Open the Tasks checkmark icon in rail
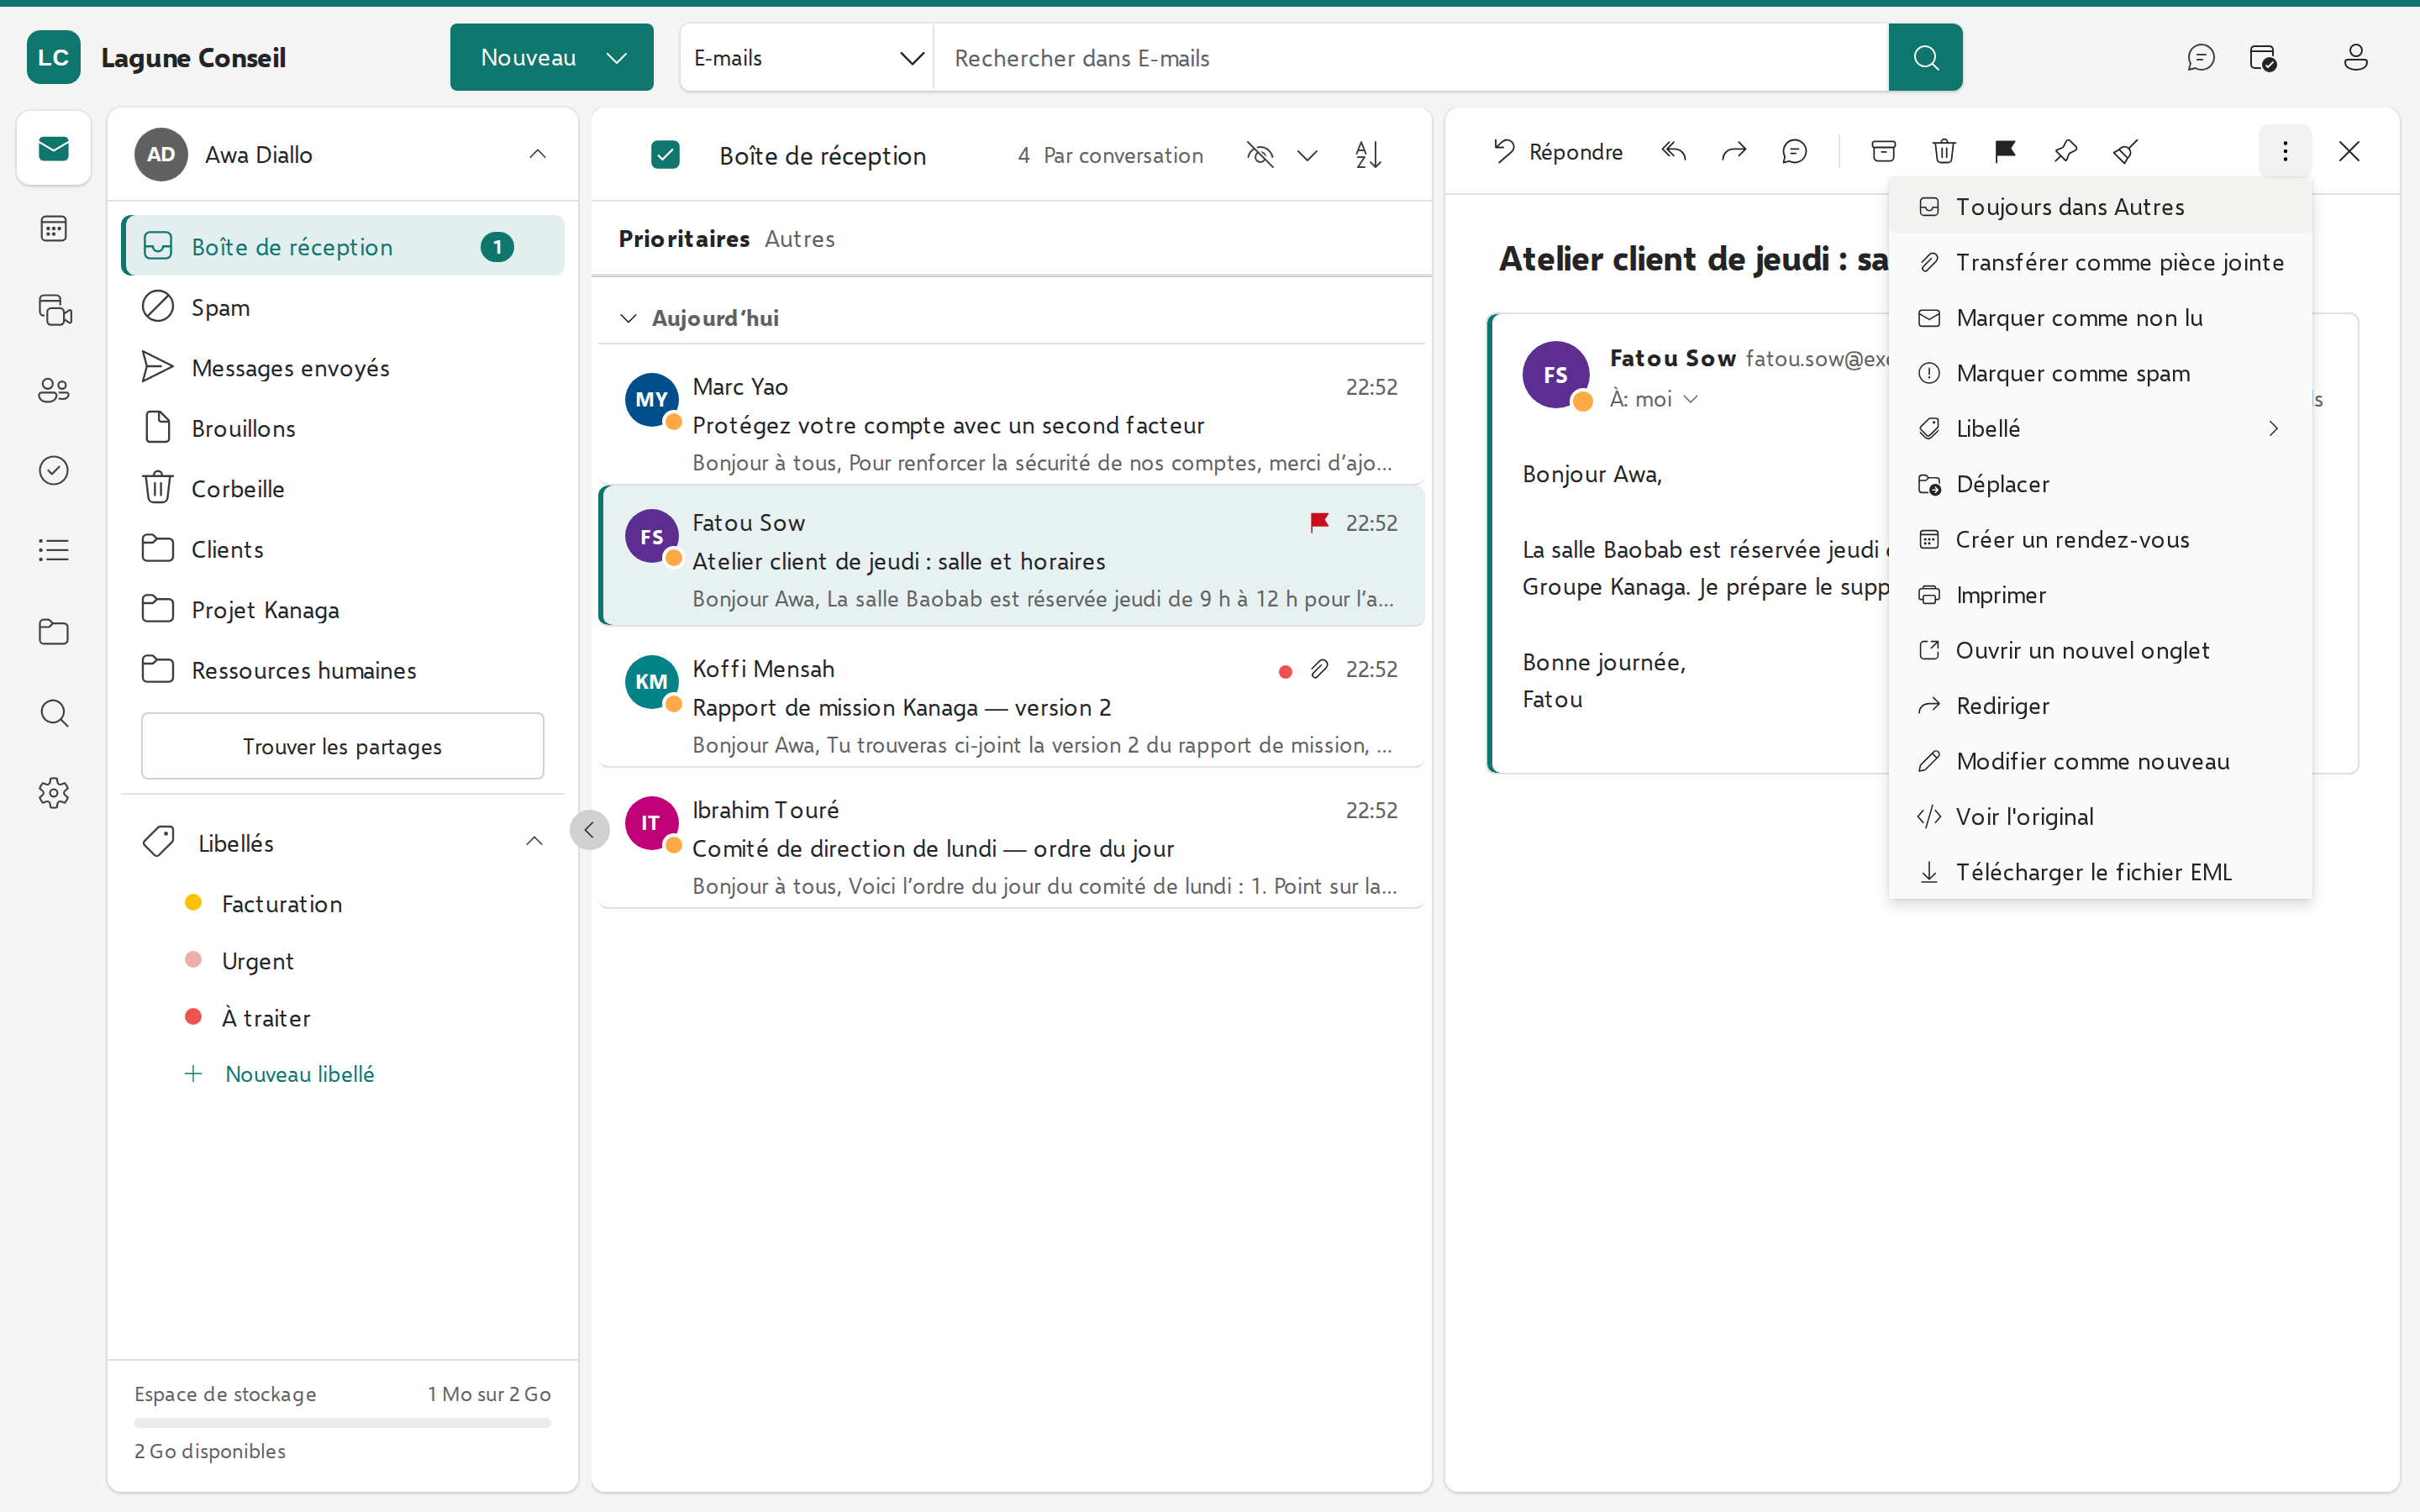 pyautogui.click(x=54, y=470)
